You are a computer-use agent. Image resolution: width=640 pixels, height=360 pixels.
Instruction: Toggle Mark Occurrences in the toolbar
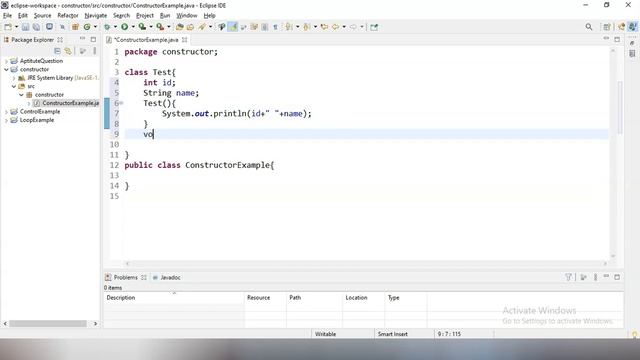click(233, 27)
